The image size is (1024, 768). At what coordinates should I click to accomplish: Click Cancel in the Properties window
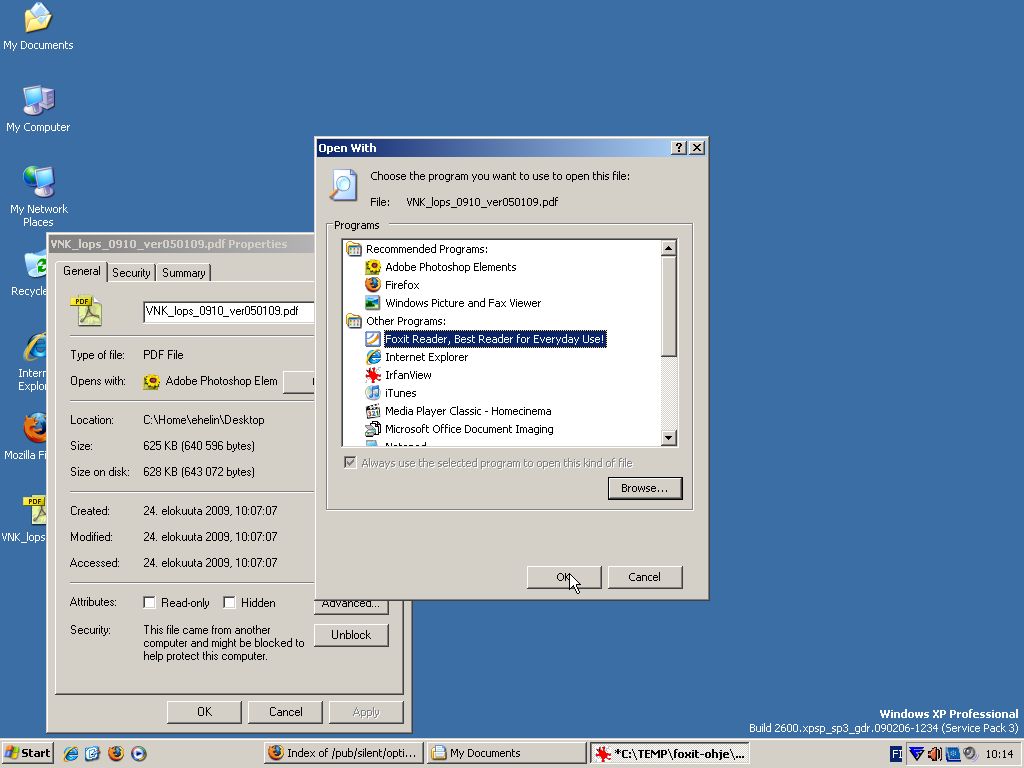tap(285, 712)
